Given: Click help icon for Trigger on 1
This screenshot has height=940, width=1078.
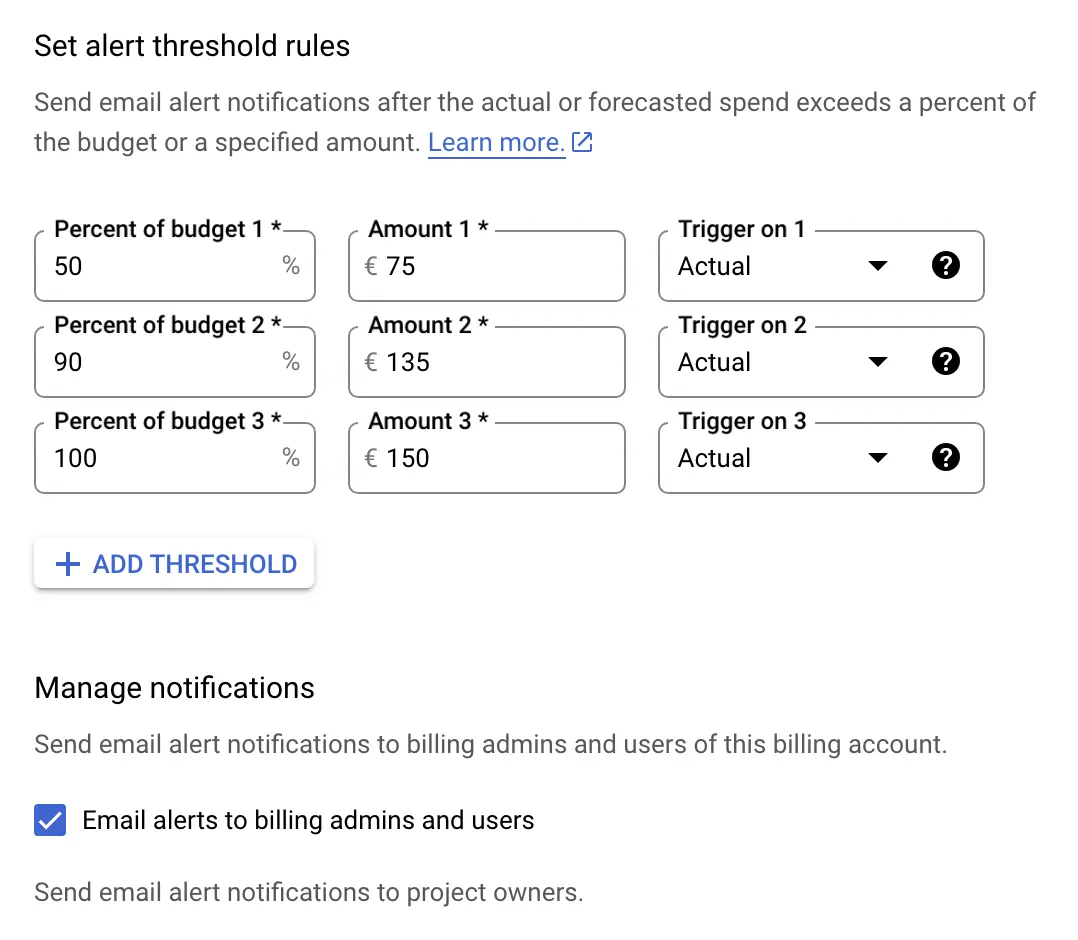Looking at the screenshot, I should 945,266.
